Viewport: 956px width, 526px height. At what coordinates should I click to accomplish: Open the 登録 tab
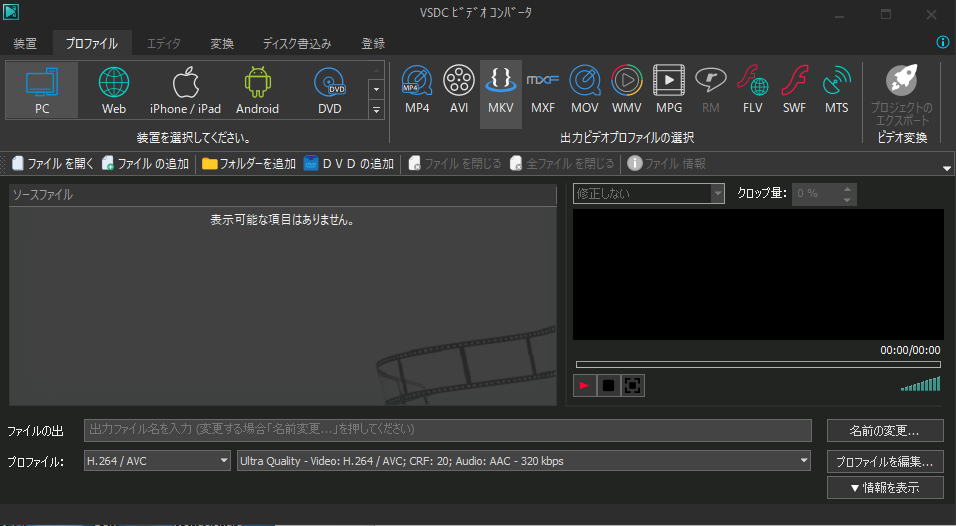coord(373,43)
